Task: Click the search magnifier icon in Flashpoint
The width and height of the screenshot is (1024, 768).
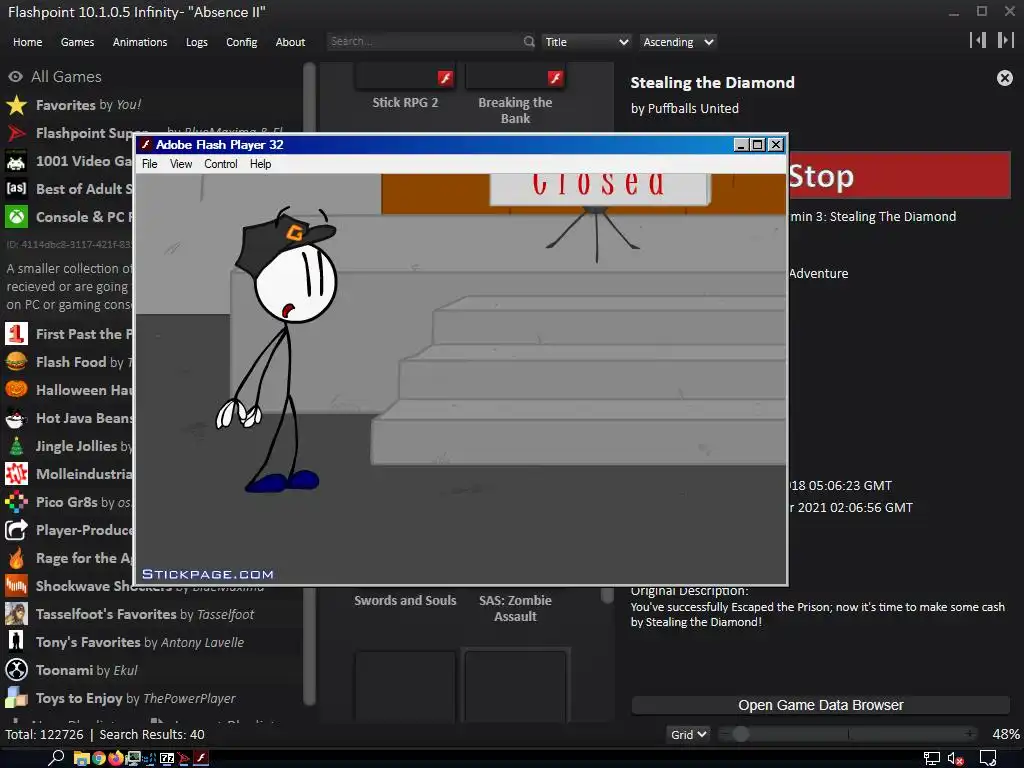Action: [528, 42]
